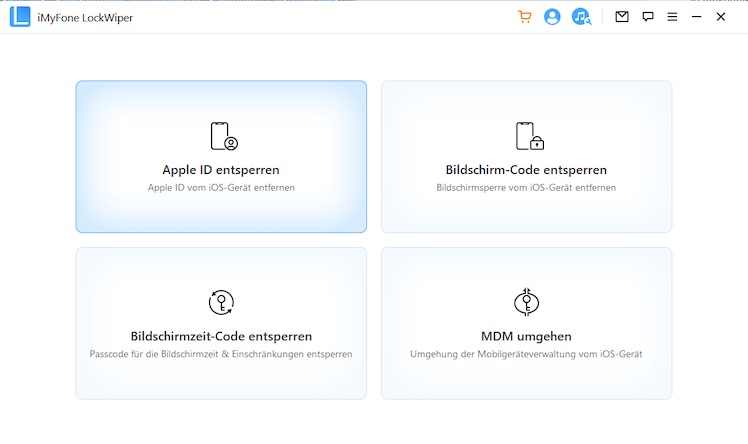Image resolution: width=748 pixels, height=444 pixels.
Task: Choose "Bildschirm-Code entsperren" heading
Action: 526,170
